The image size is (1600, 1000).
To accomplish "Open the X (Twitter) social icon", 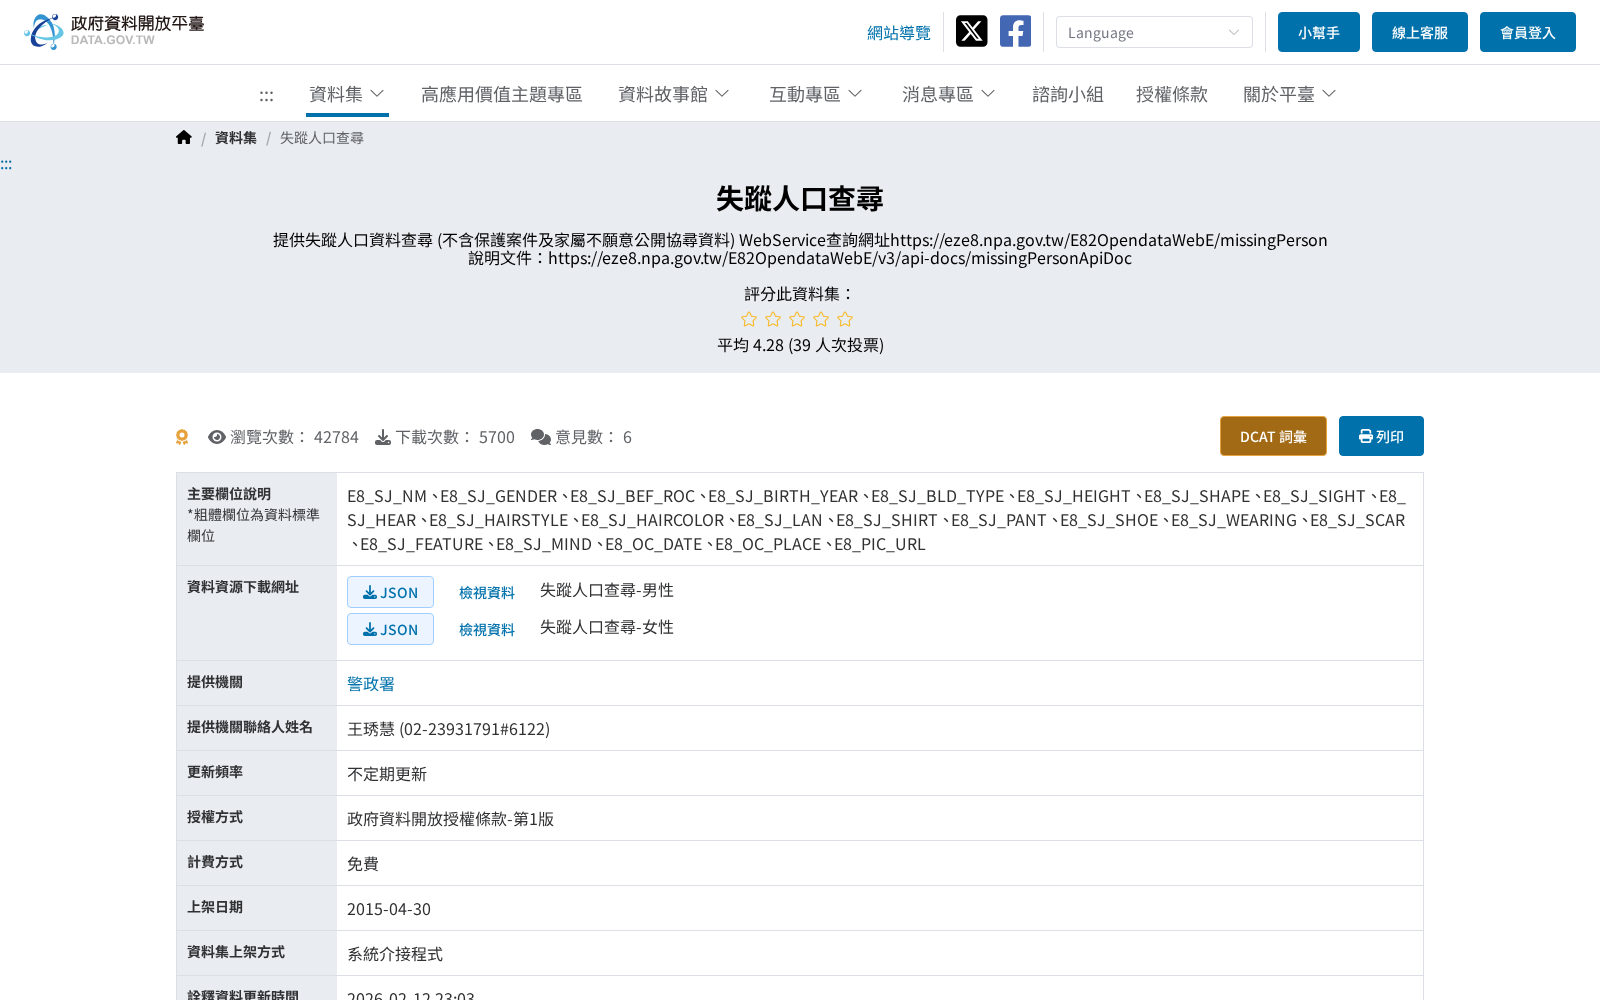I will [x=971, y=31].
